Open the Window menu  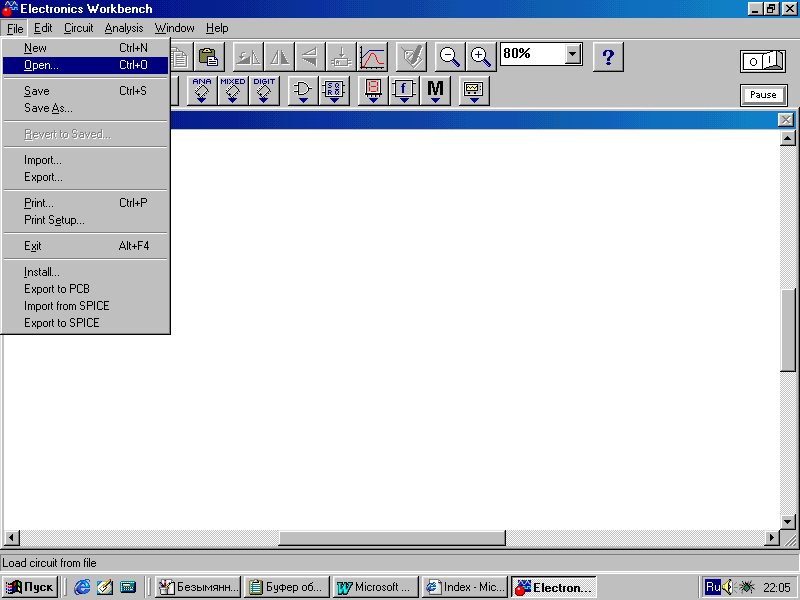(x=174, y=28)
